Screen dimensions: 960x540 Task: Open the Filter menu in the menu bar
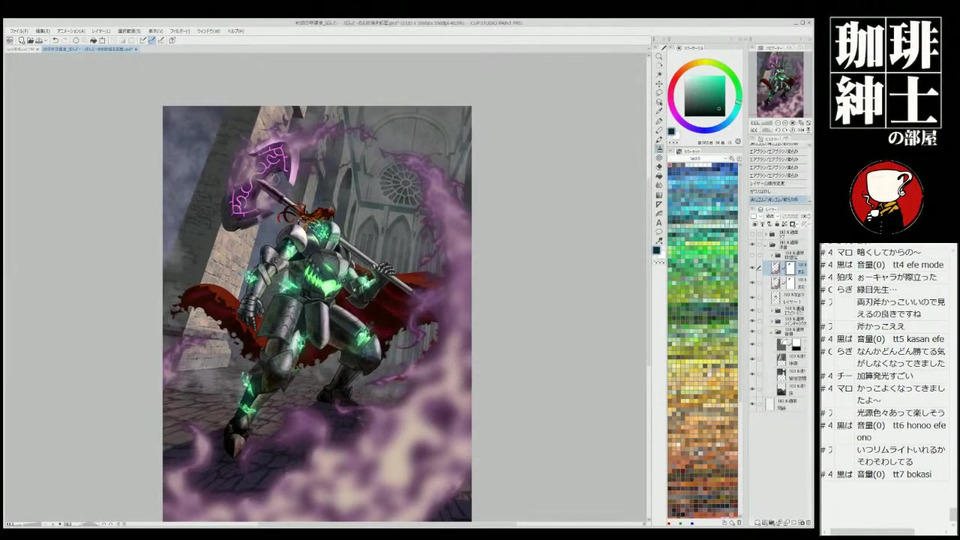[x=180, y=31]
